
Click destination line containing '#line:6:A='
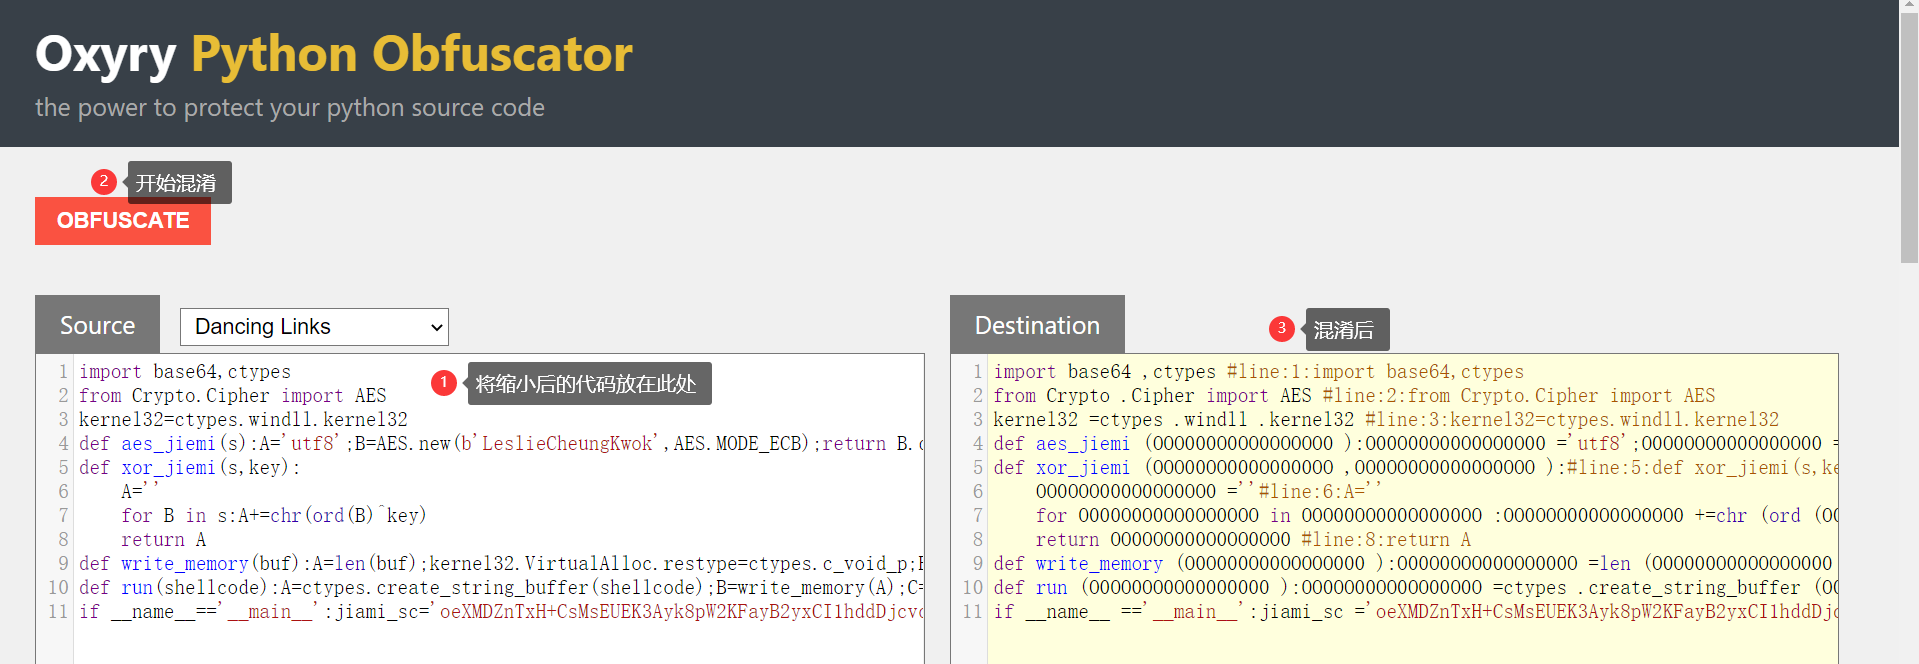(1209, 492)
